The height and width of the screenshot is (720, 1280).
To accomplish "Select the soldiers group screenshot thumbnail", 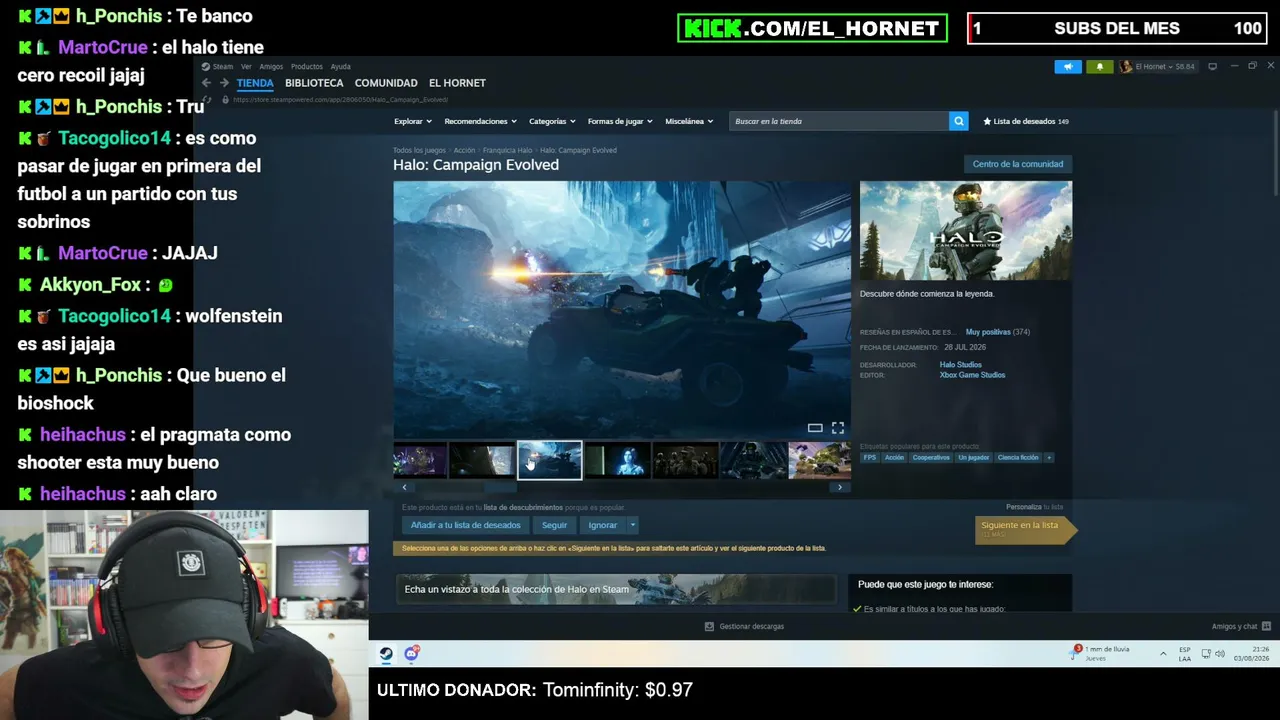I will pos(685,461).
